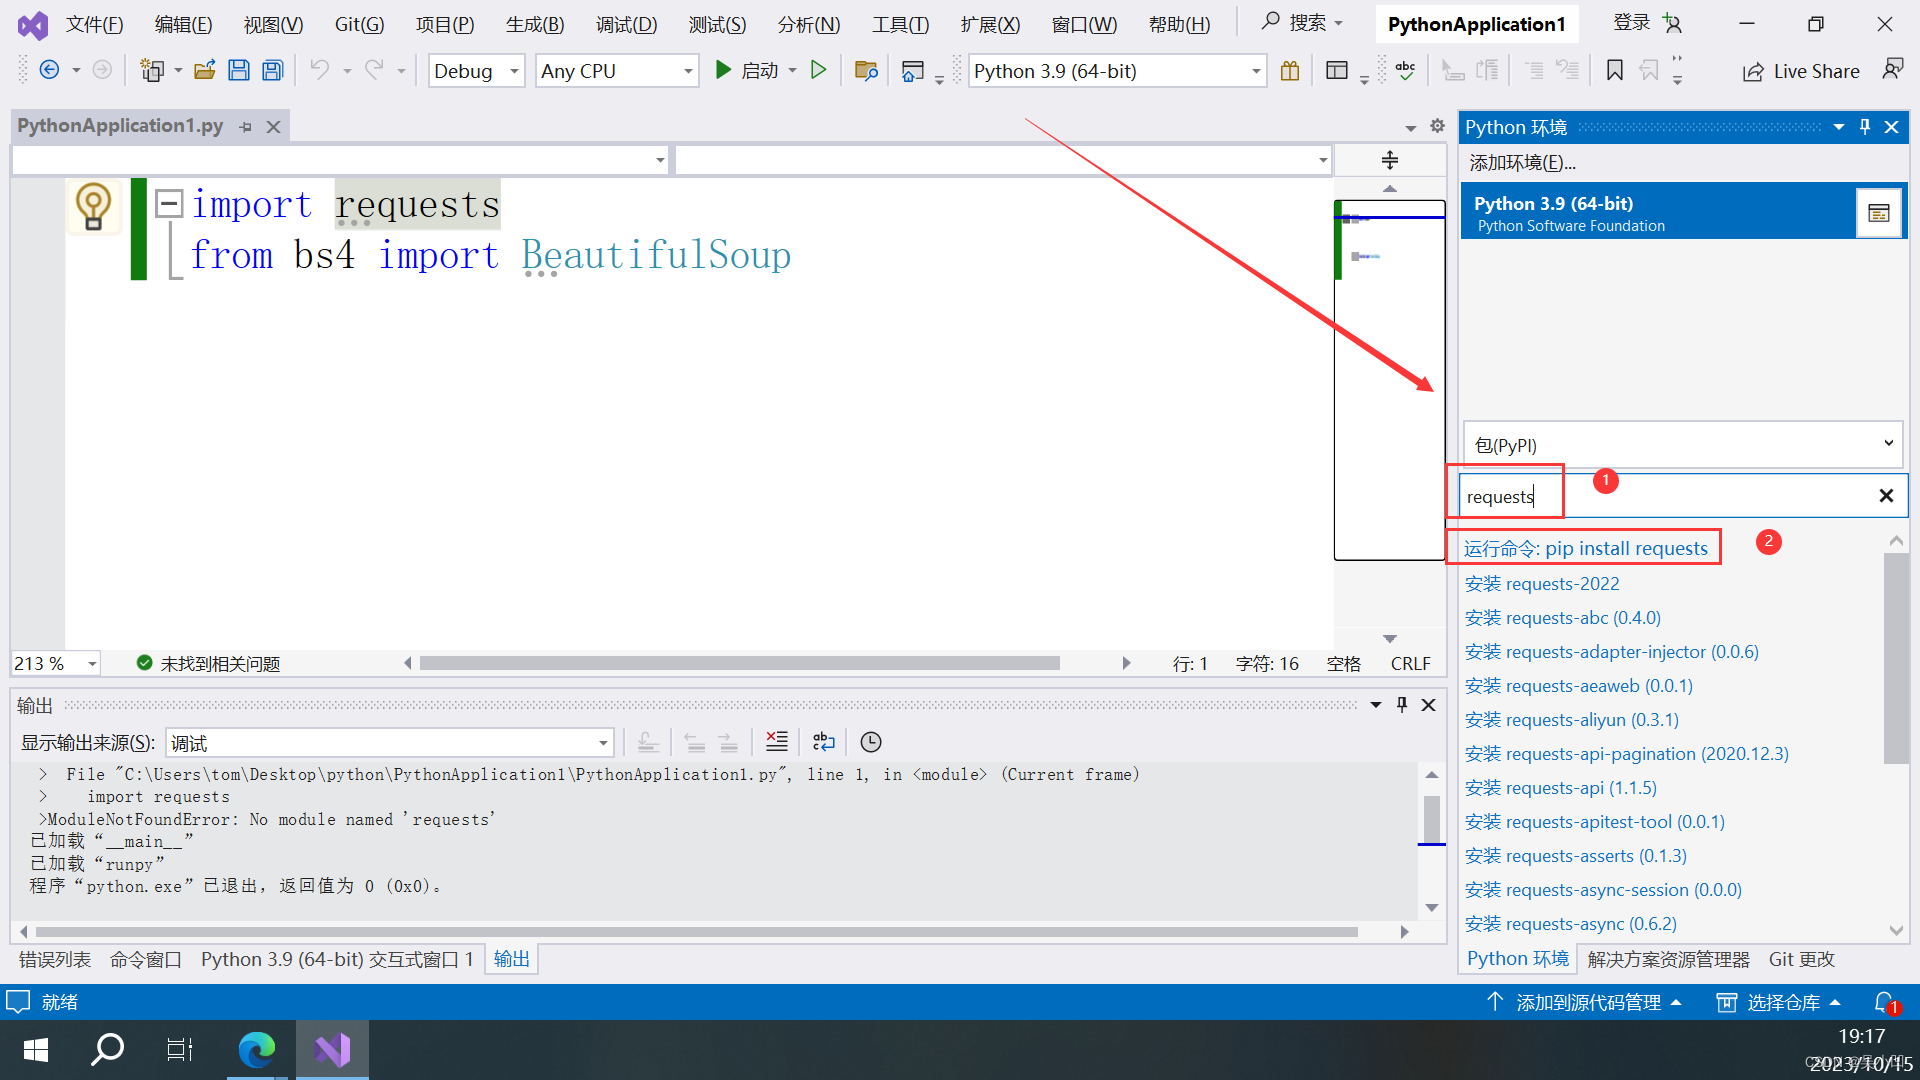The image size is (1920, 1080).
Task: Run command pip install requests
Action: [1585, 548]
